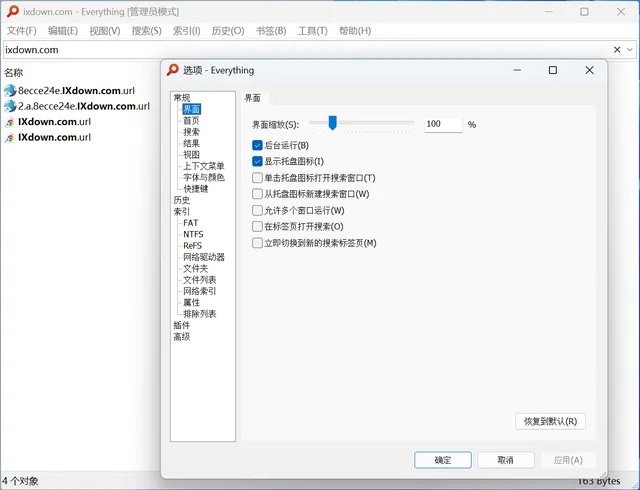Click the Everything logo icon in main title bar

tap(13, 11)
